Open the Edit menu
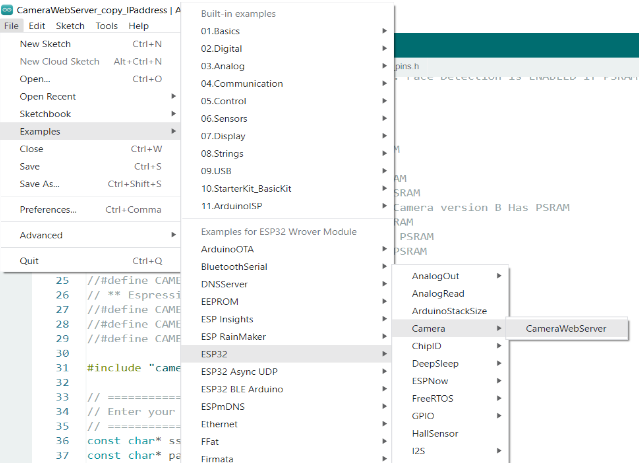Screen dimensions: 641x463 point(37,26)
